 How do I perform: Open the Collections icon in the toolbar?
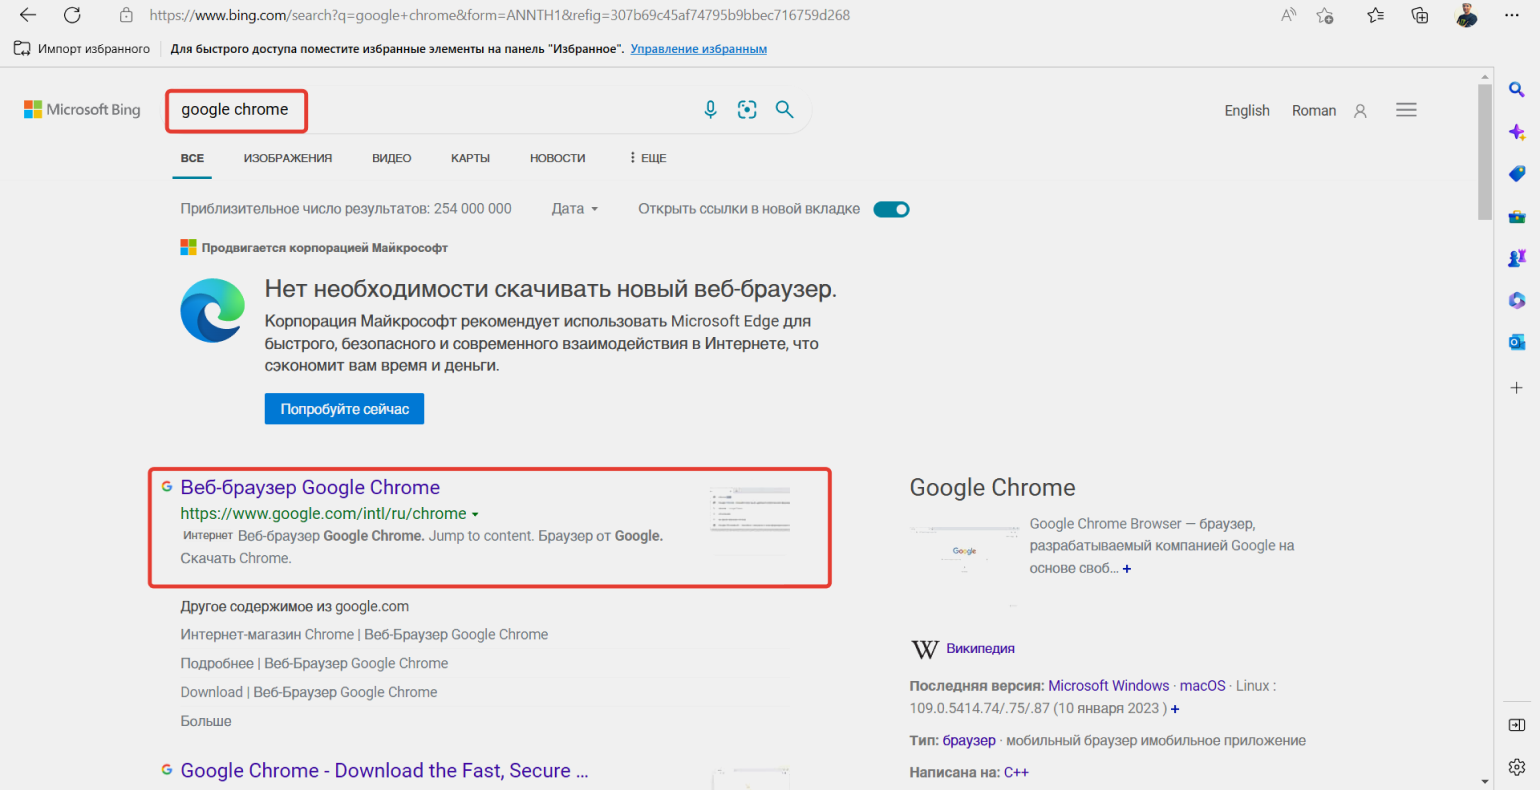click(1420, 15)
